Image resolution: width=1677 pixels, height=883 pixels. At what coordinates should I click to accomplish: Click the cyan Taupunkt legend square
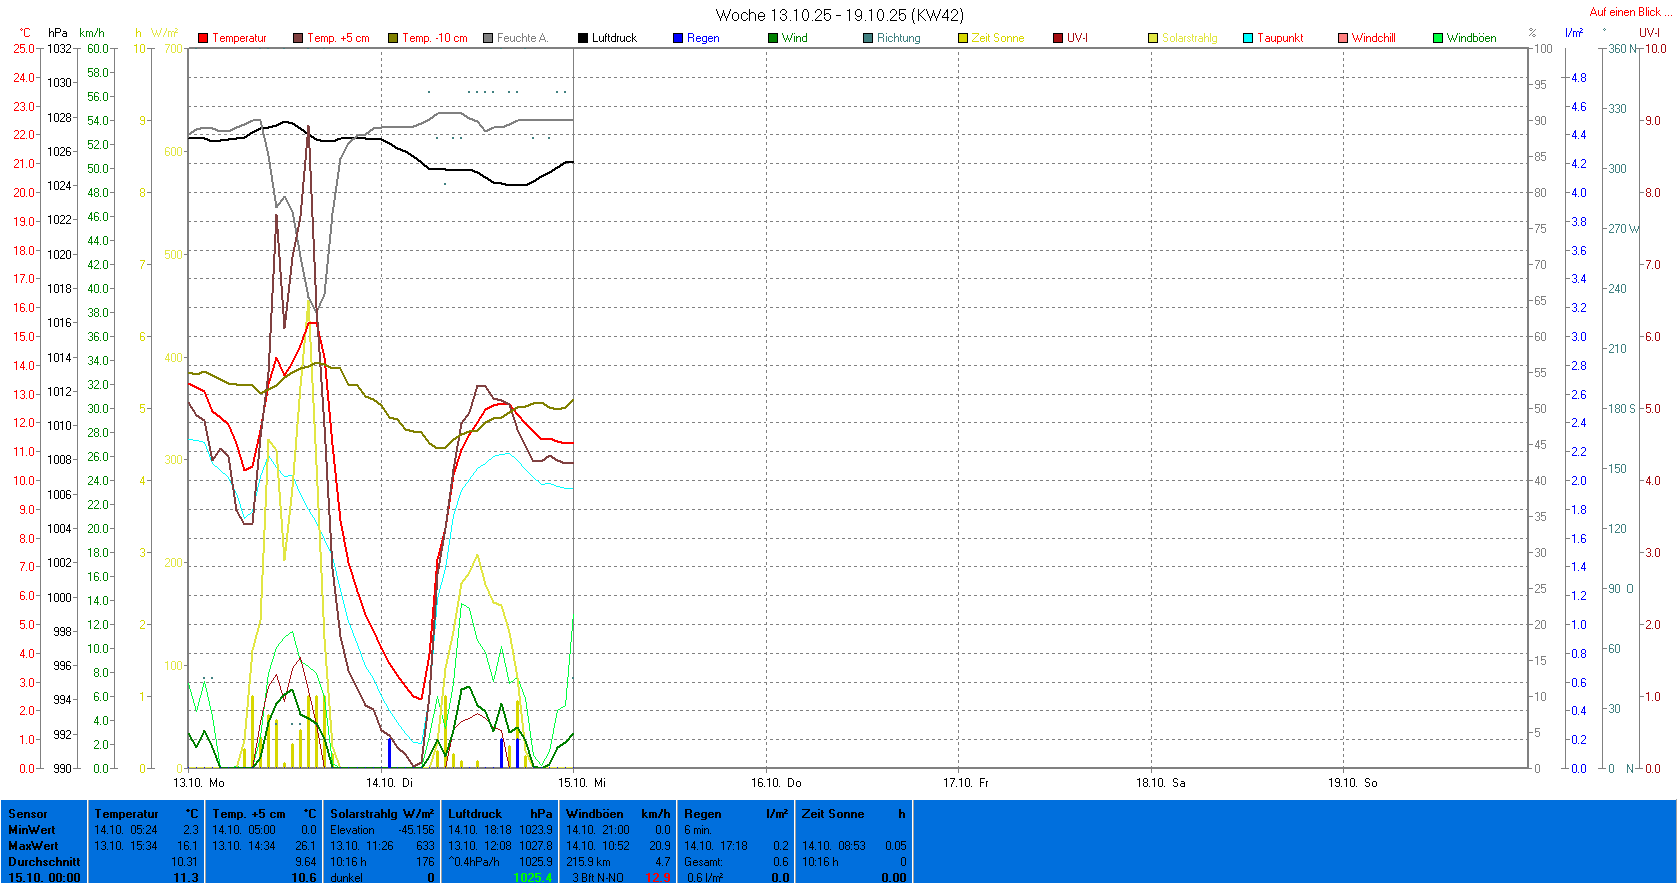point(1248,38)
